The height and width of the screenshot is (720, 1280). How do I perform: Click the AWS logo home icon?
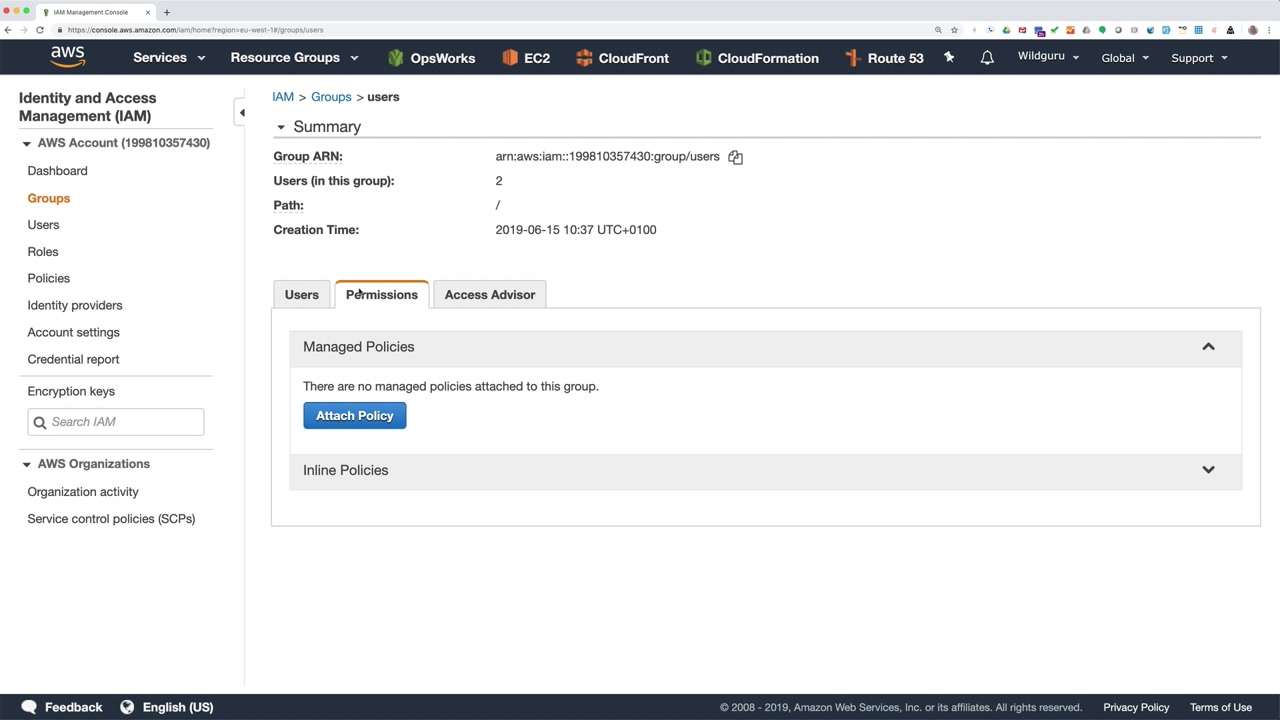68,57
